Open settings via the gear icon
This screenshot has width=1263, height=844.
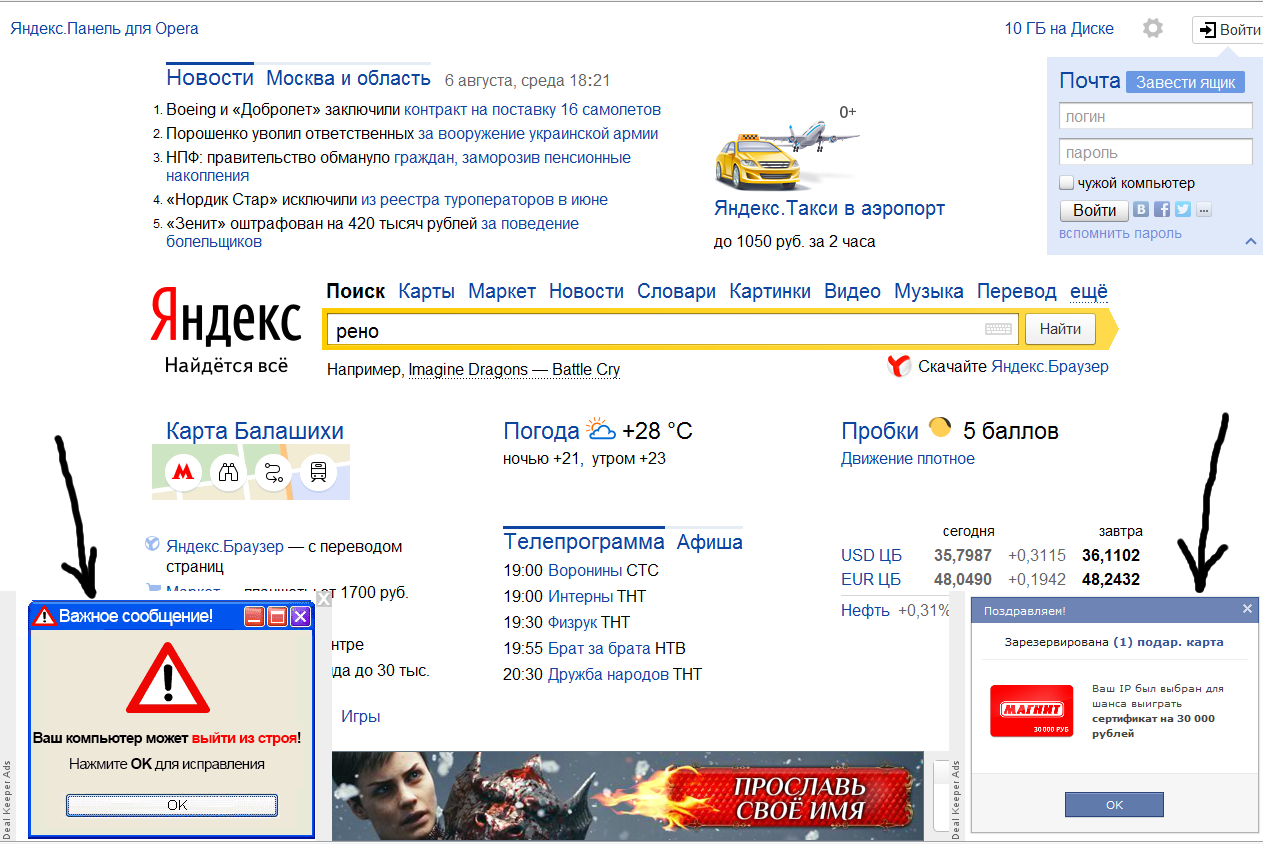pos(1153,29)
